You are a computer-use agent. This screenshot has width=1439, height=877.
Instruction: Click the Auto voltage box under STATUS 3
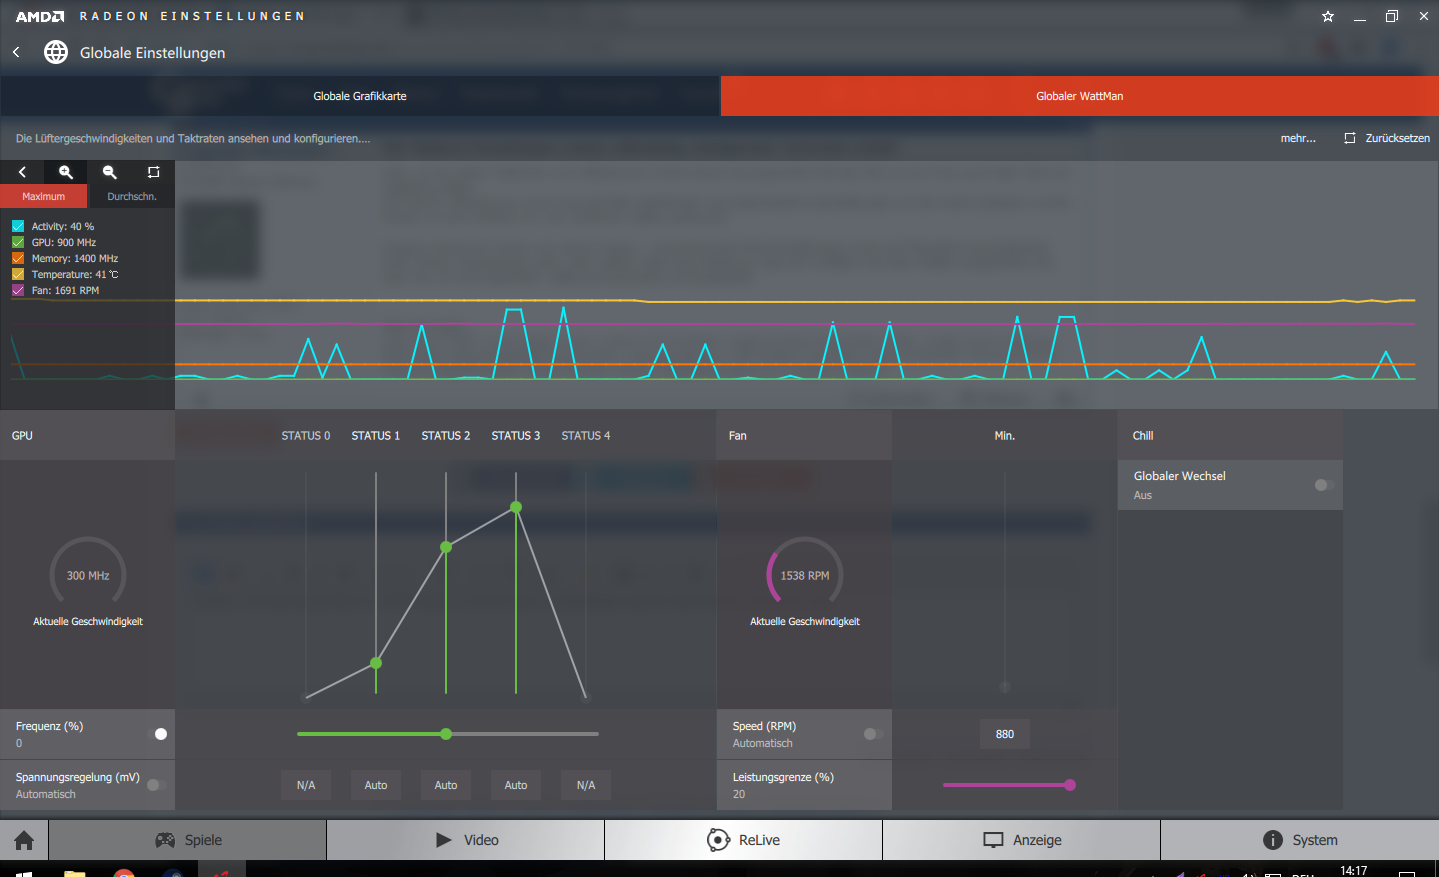pos(516,785)
